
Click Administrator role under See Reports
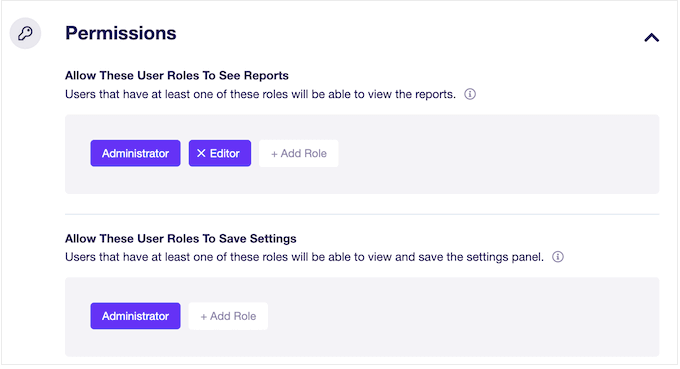click(135, 153)
